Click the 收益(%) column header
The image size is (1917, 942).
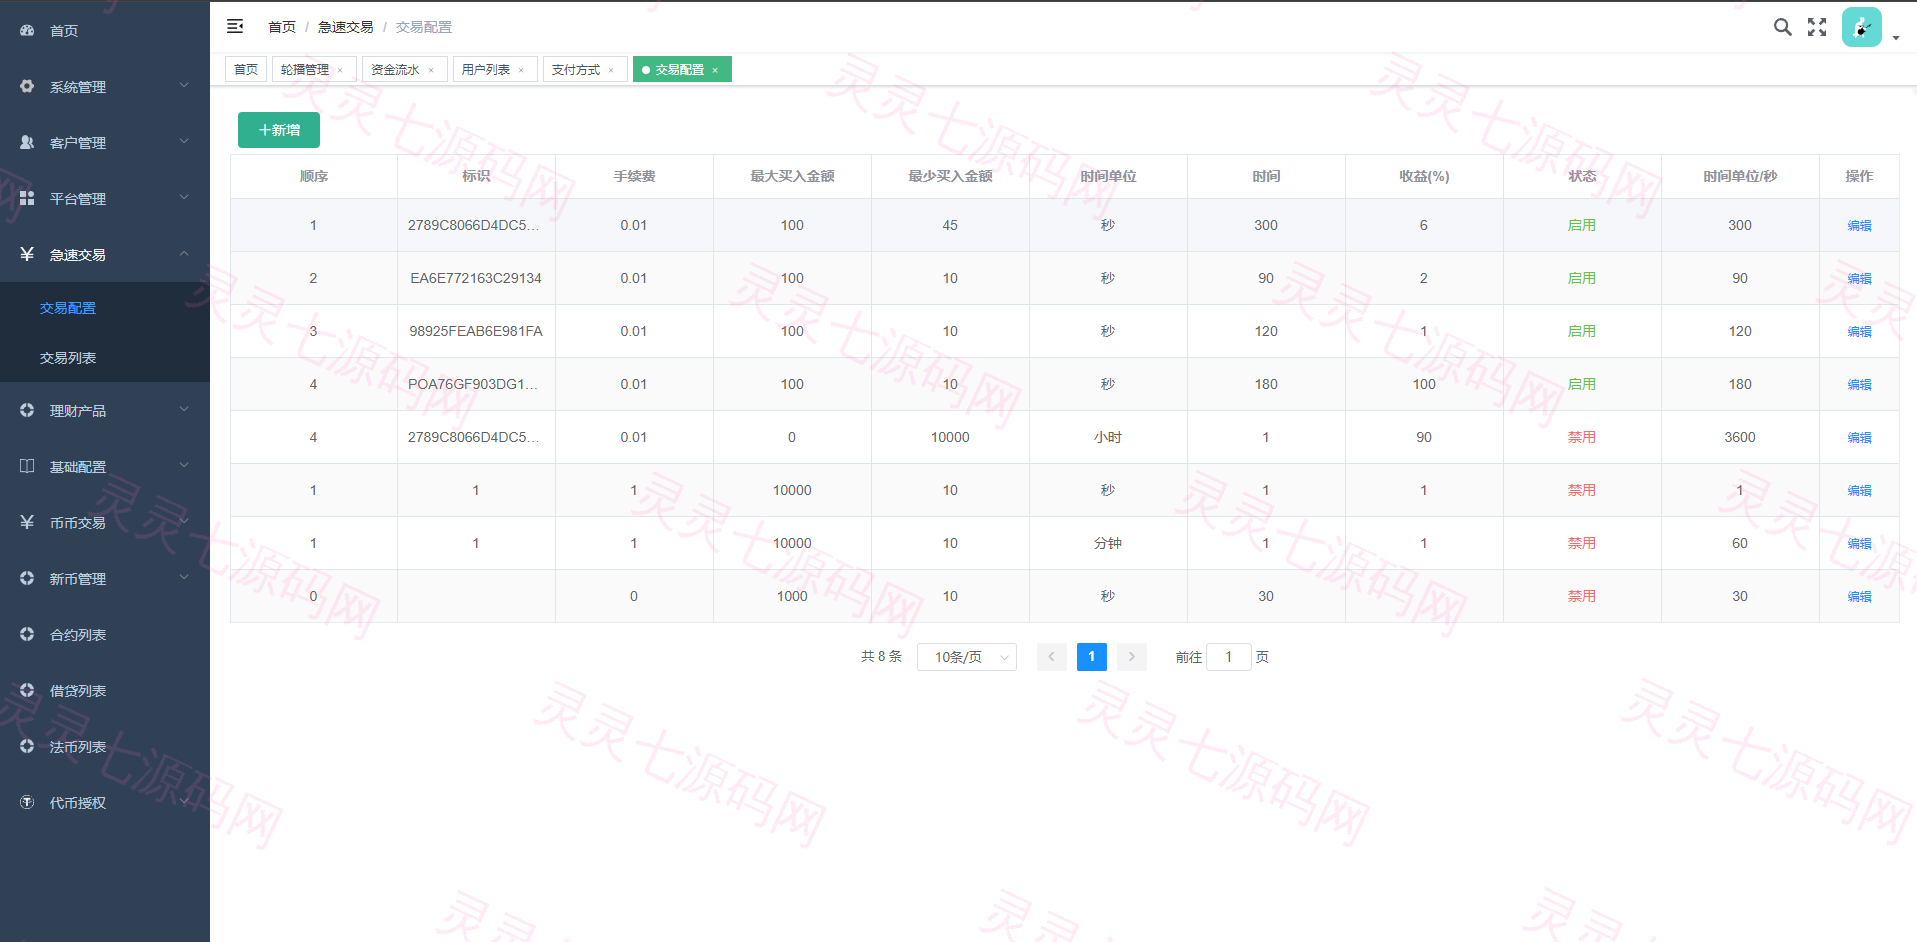pos(1424,176)
